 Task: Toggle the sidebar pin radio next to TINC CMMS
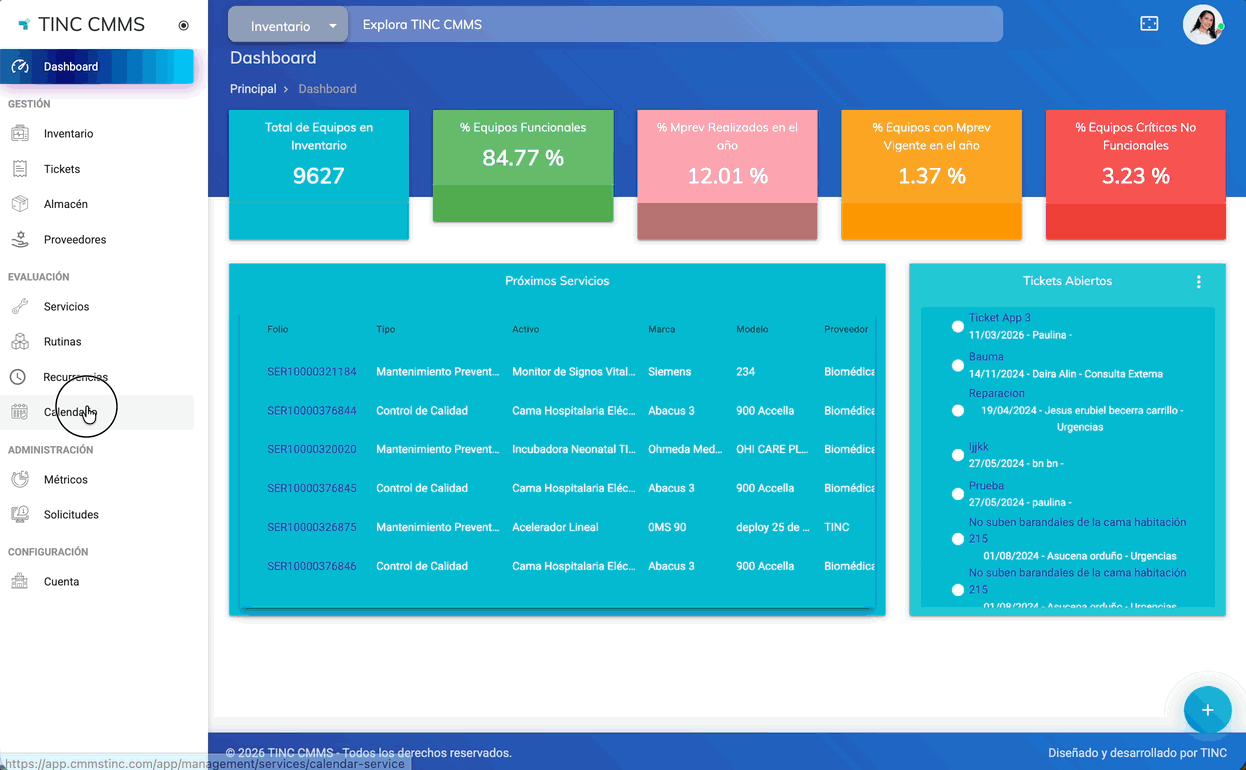click(183, 26)
